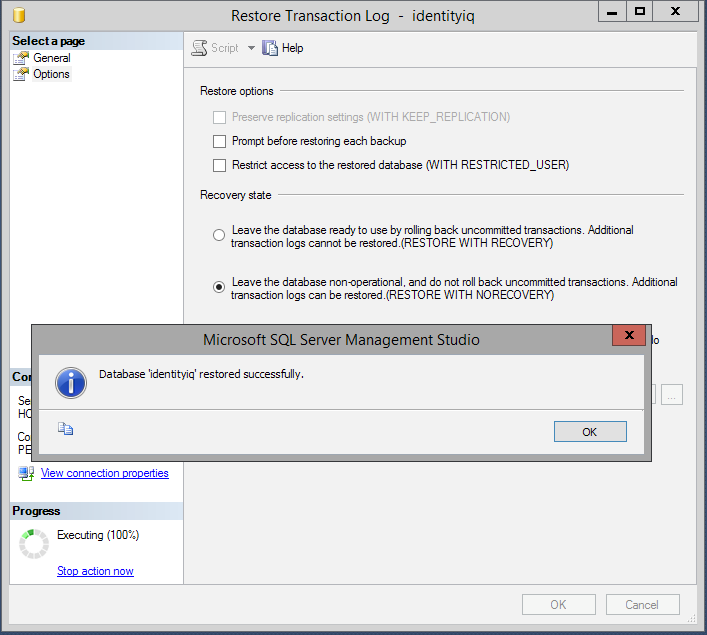Click the Stop action now link
The width and height of the screenshot is (707, 635).
tap(95, 571)
